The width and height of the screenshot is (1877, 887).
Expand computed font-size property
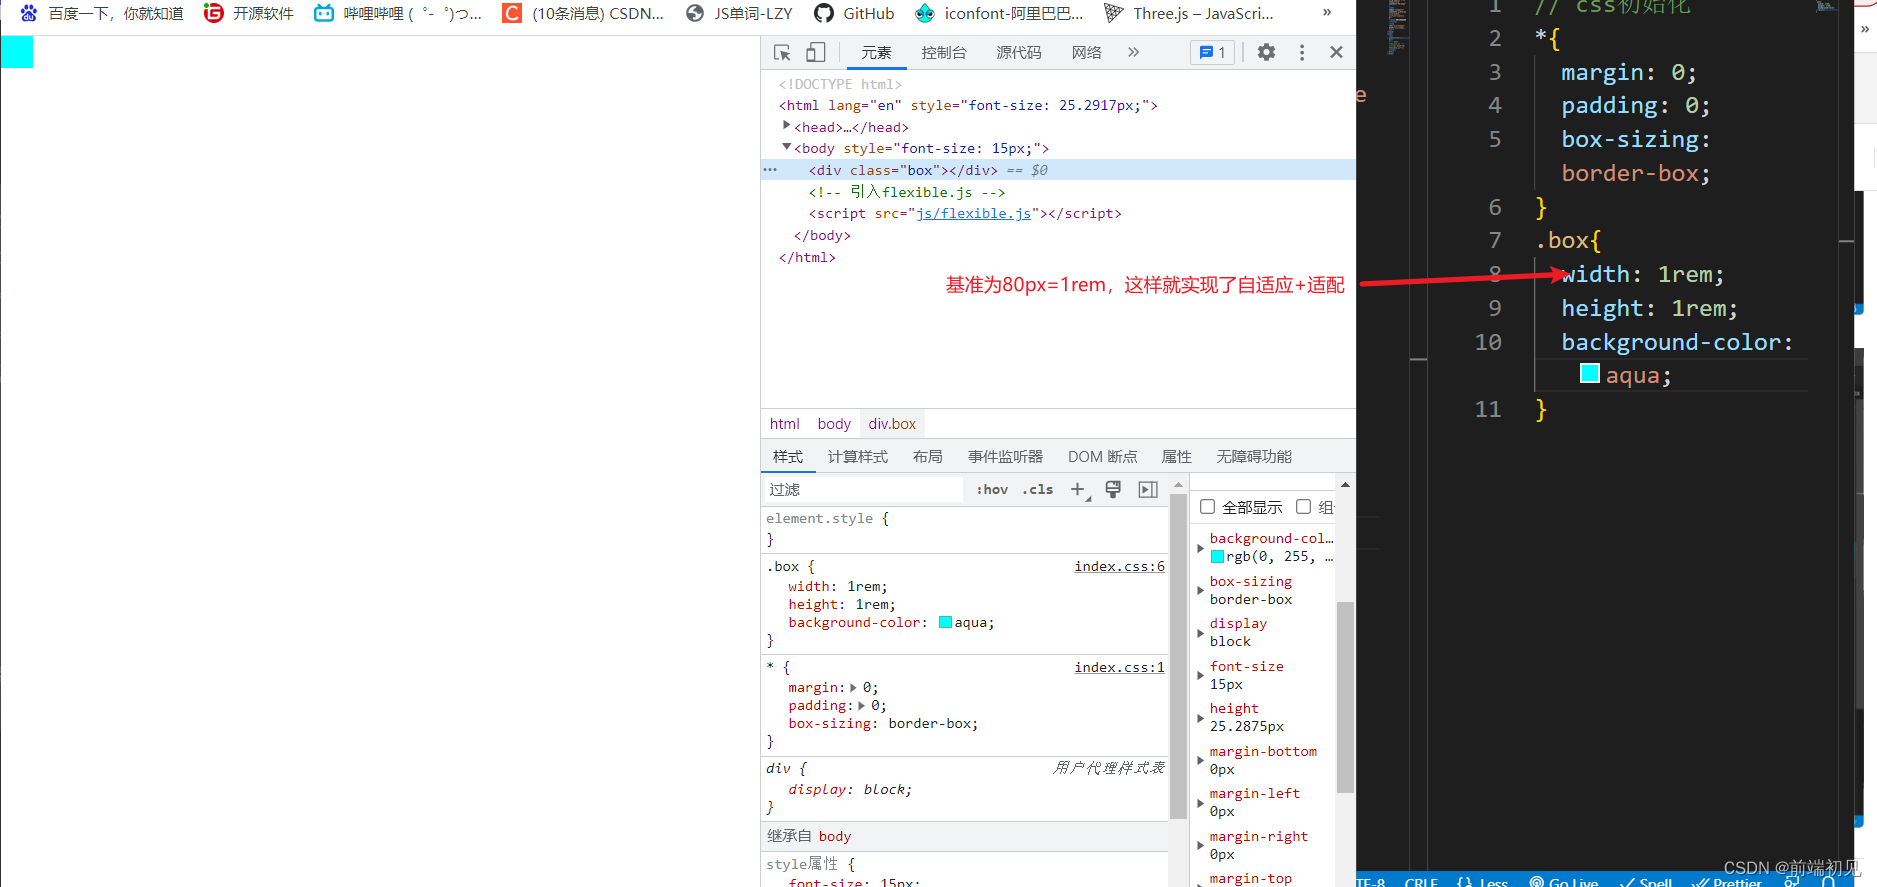pos(1200,675)
